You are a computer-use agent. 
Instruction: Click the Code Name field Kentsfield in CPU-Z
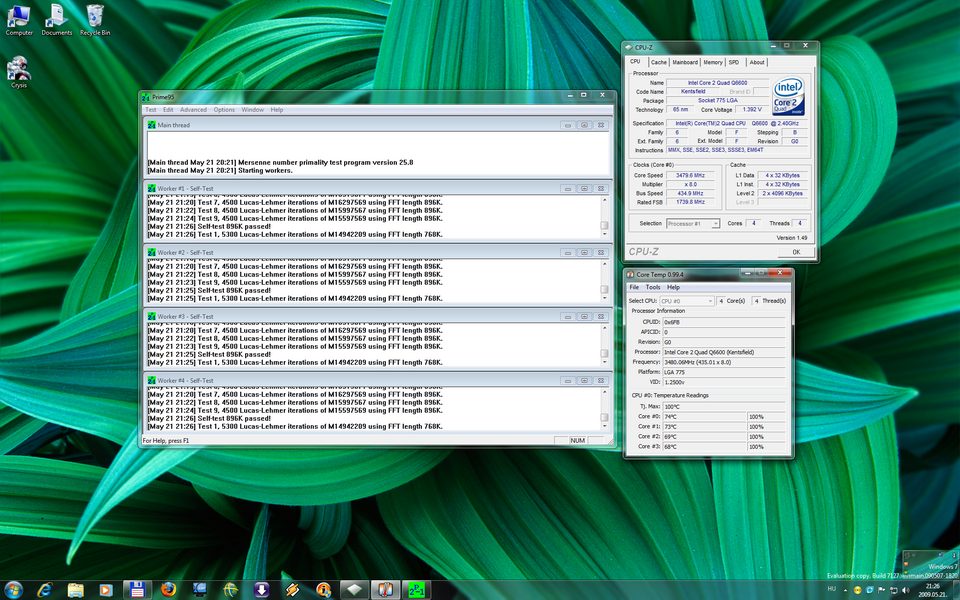coord(692,92)
